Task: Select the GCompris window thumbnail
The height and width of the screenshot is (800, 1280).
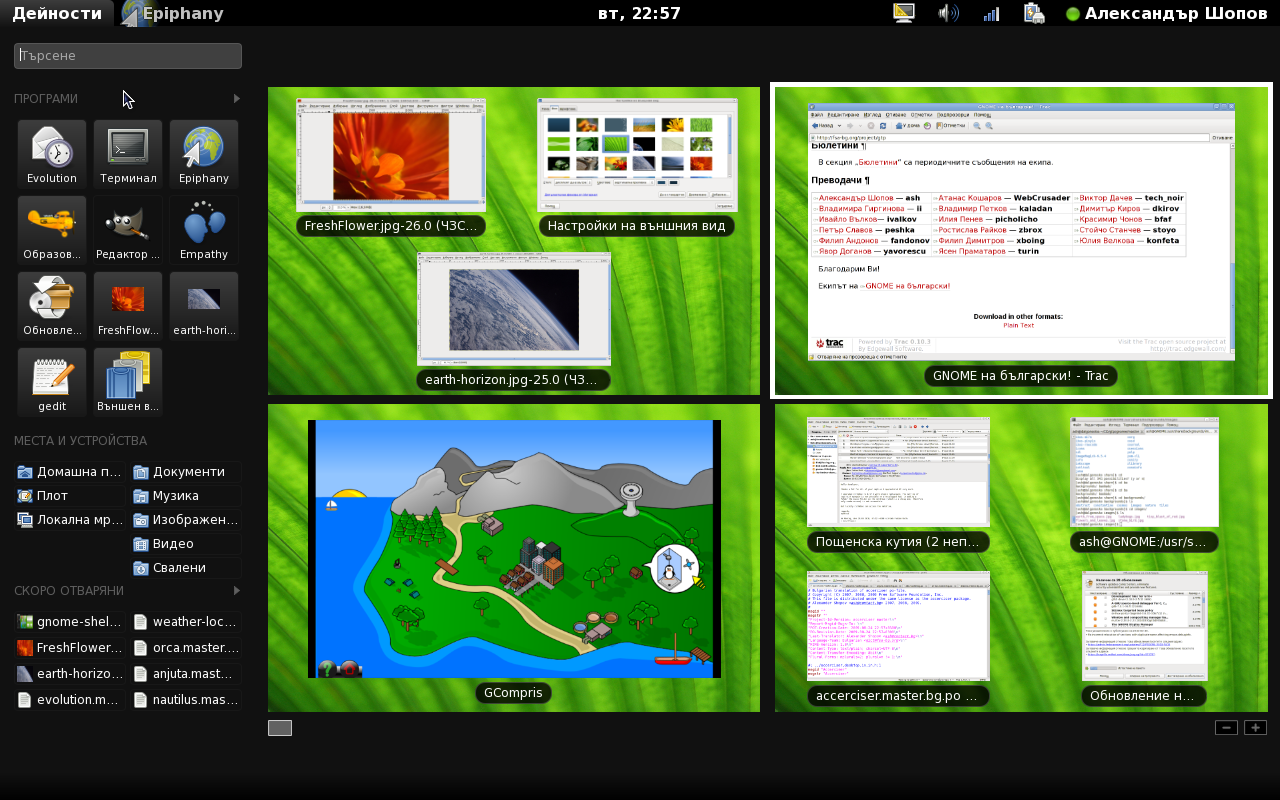Action: point(514,549)
